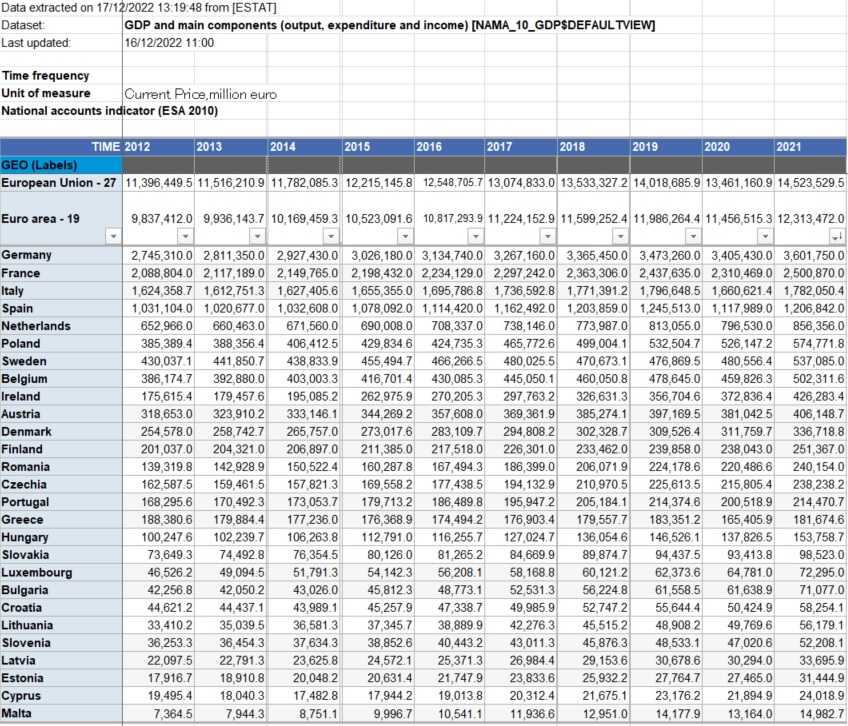Expand the 2017 column filter arrow
Image resolution: width=848 pixels, height=726 pixels.
(546, 237)
